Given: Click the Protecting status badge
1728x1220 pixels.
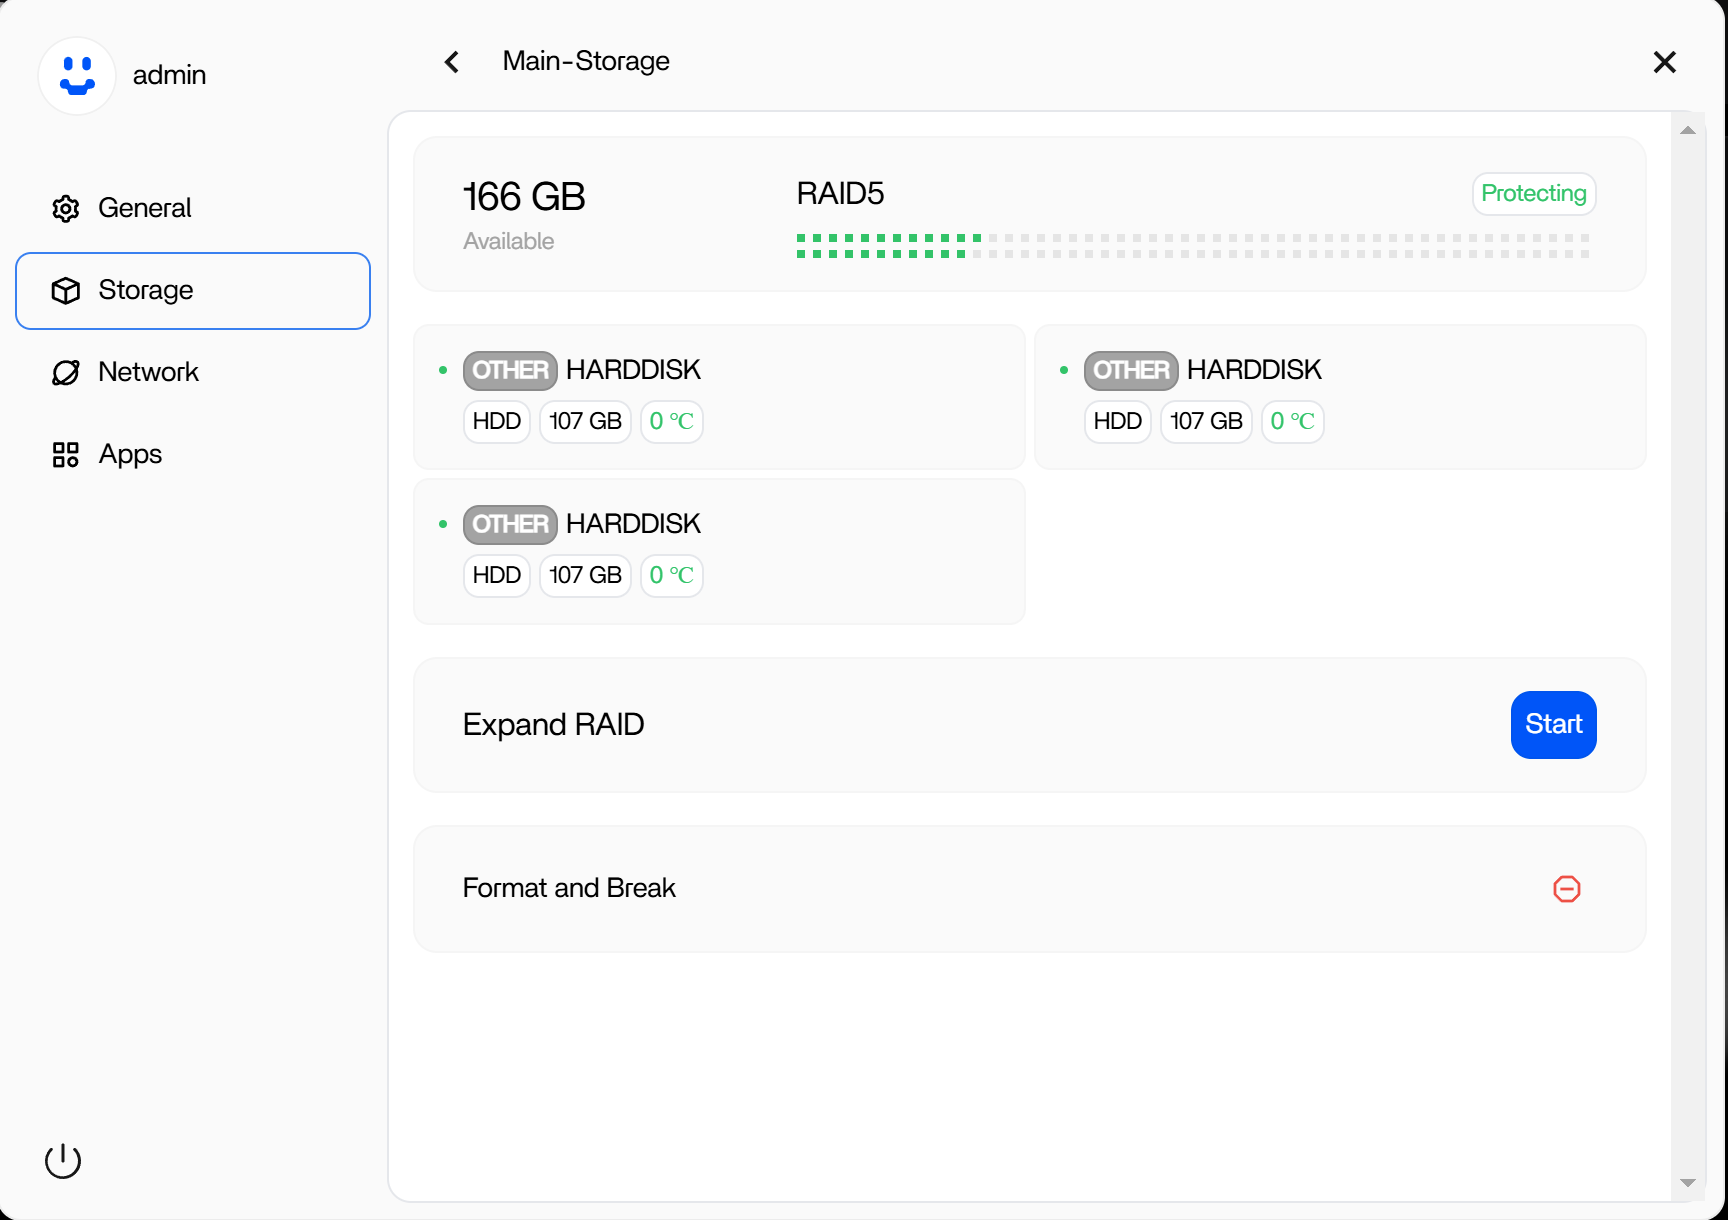Looking at the screenshot, I should pos(1534,193).
